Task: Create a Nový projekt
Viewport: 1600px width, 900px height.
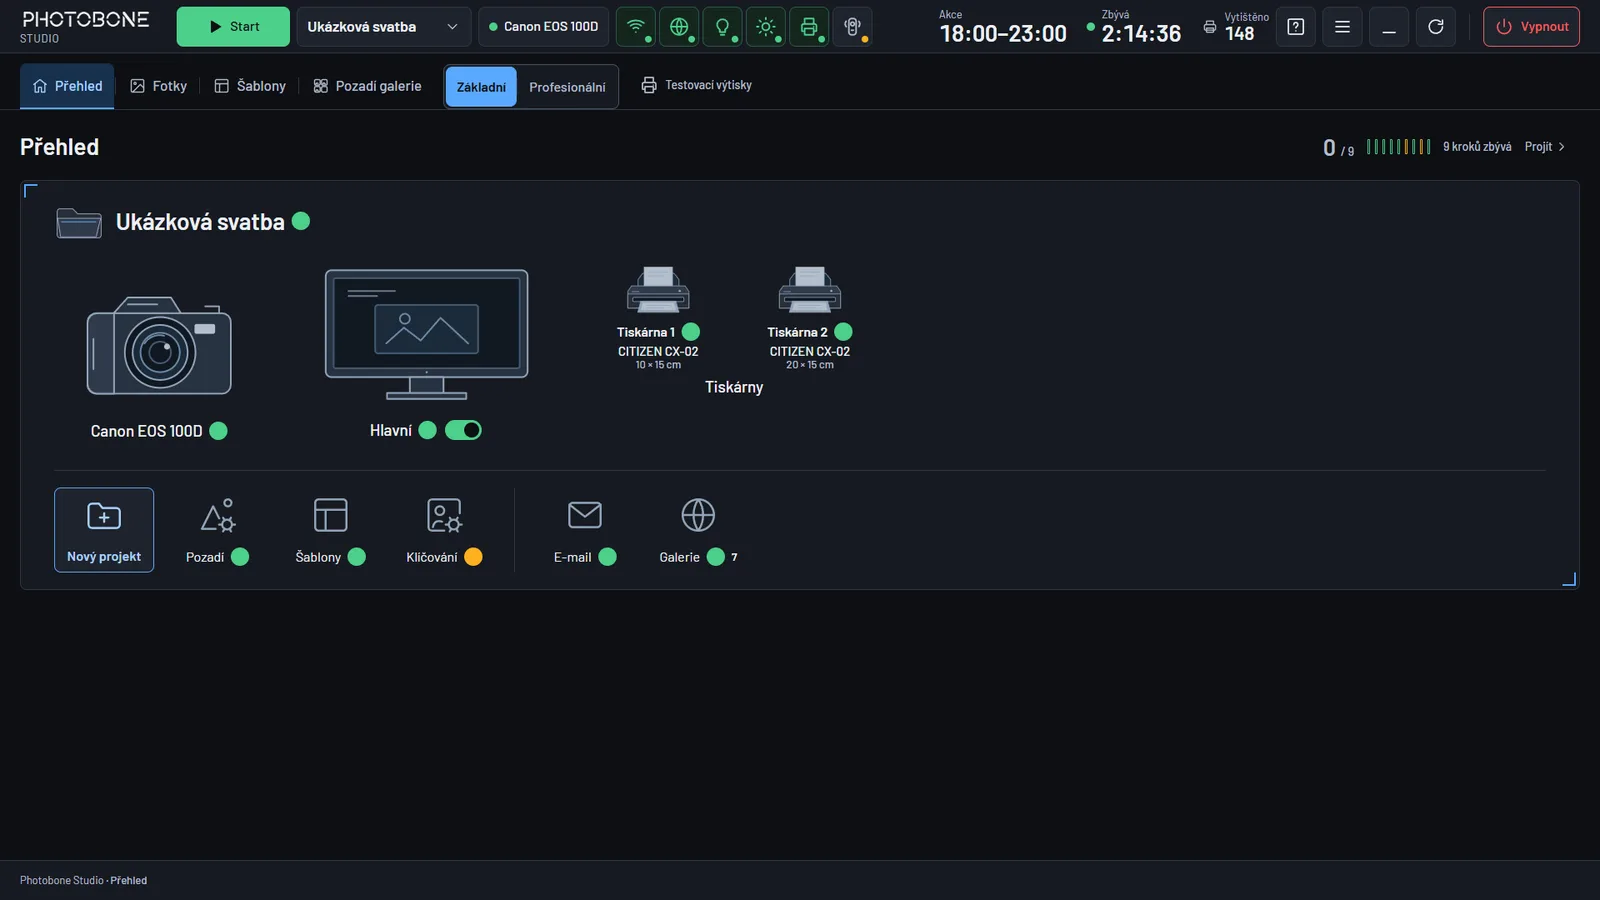Action: [104, 530]
